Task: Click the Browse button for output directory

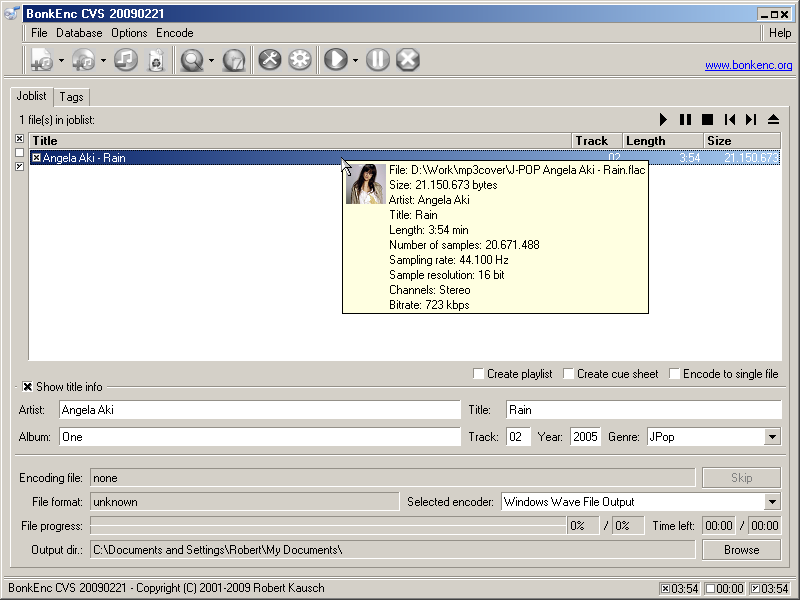Action: [741, 549]
